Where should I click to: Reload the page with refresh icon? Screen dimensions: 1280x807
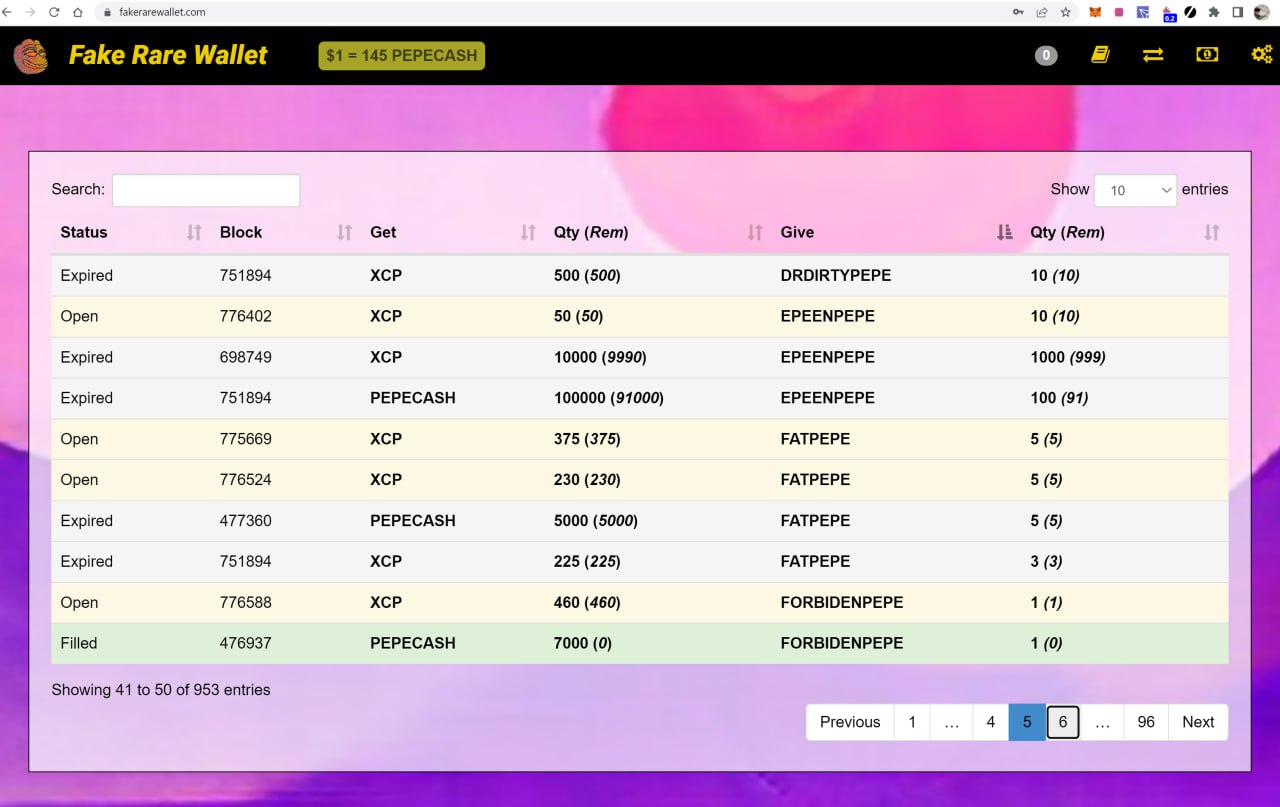click(53, 12)
